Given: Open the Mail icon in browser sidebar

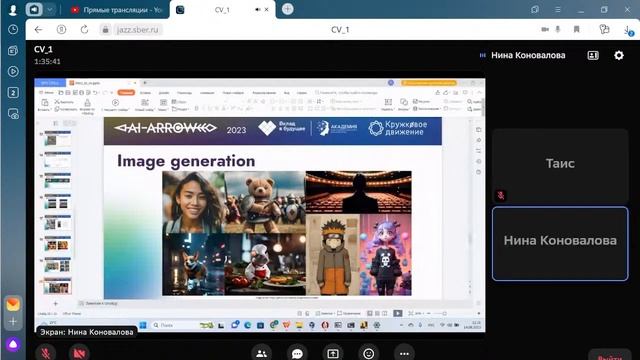Looking at the screenshot, I should [13, 304].
